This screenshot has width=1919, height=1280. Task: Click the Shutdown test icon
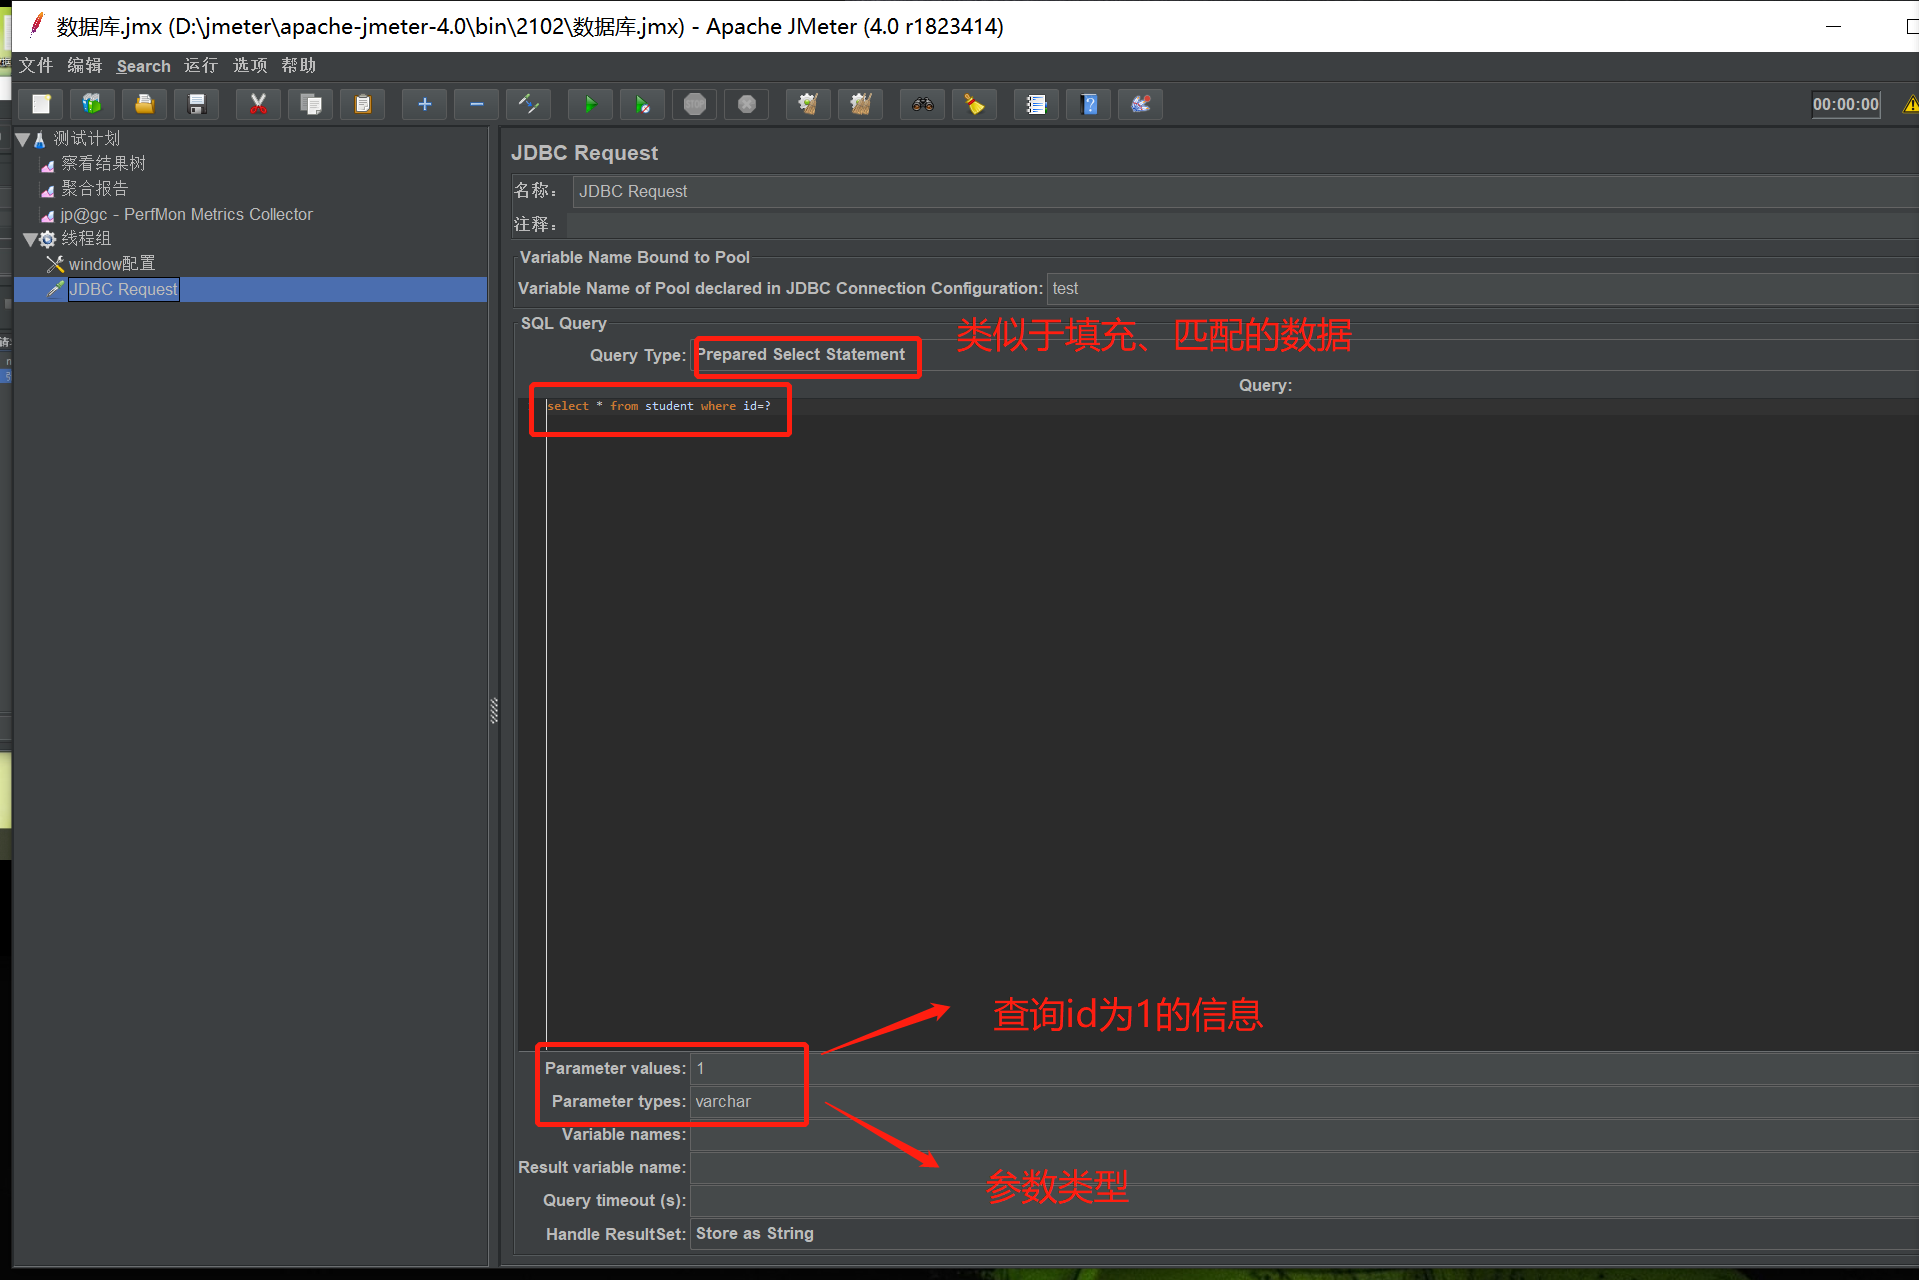[747, 104]
